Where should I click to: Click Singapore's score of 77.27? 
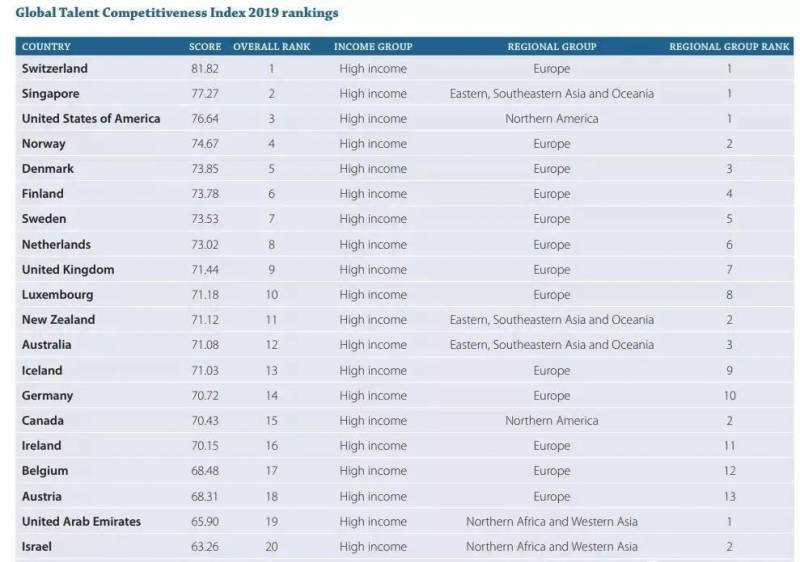pyautogui.click(x=205, y=94)
